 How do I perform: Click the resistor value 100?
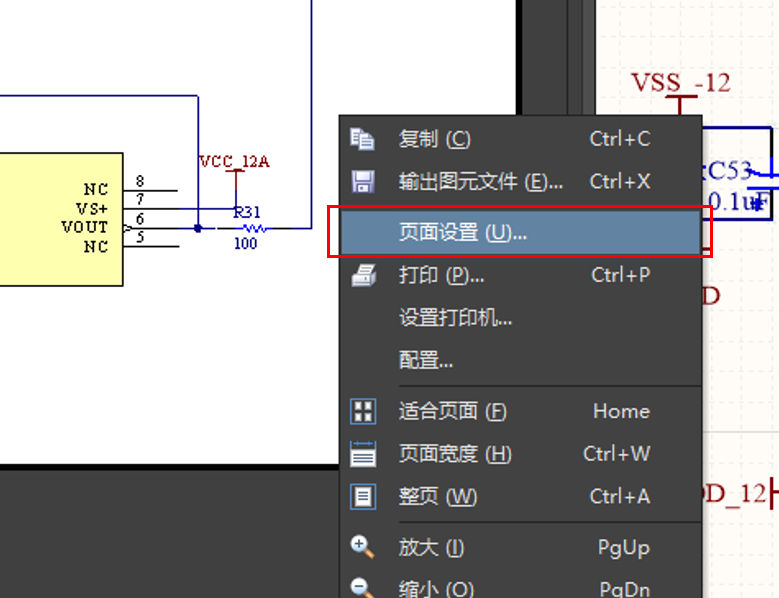245,243
